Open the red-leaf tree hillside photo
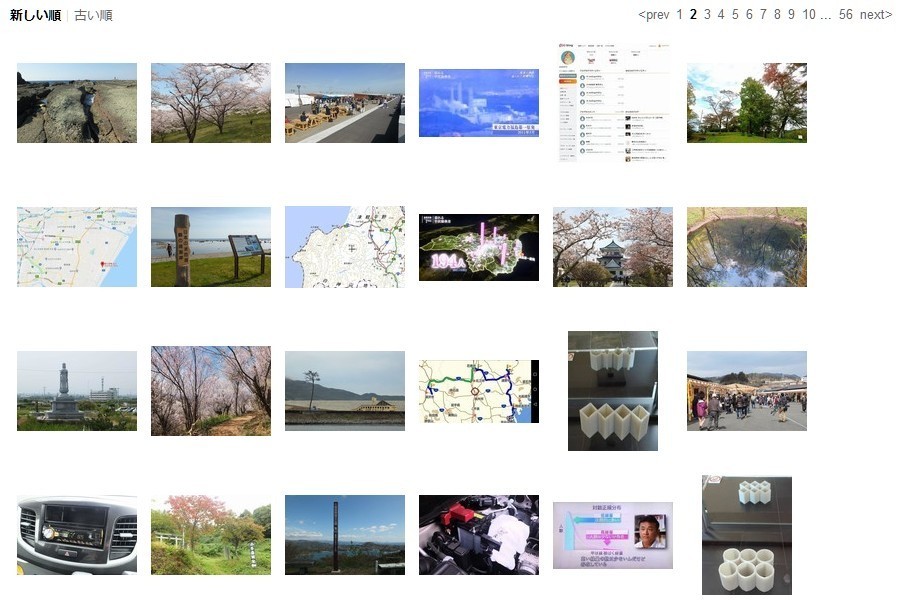899x603 pixels. [x=211, y=535]
